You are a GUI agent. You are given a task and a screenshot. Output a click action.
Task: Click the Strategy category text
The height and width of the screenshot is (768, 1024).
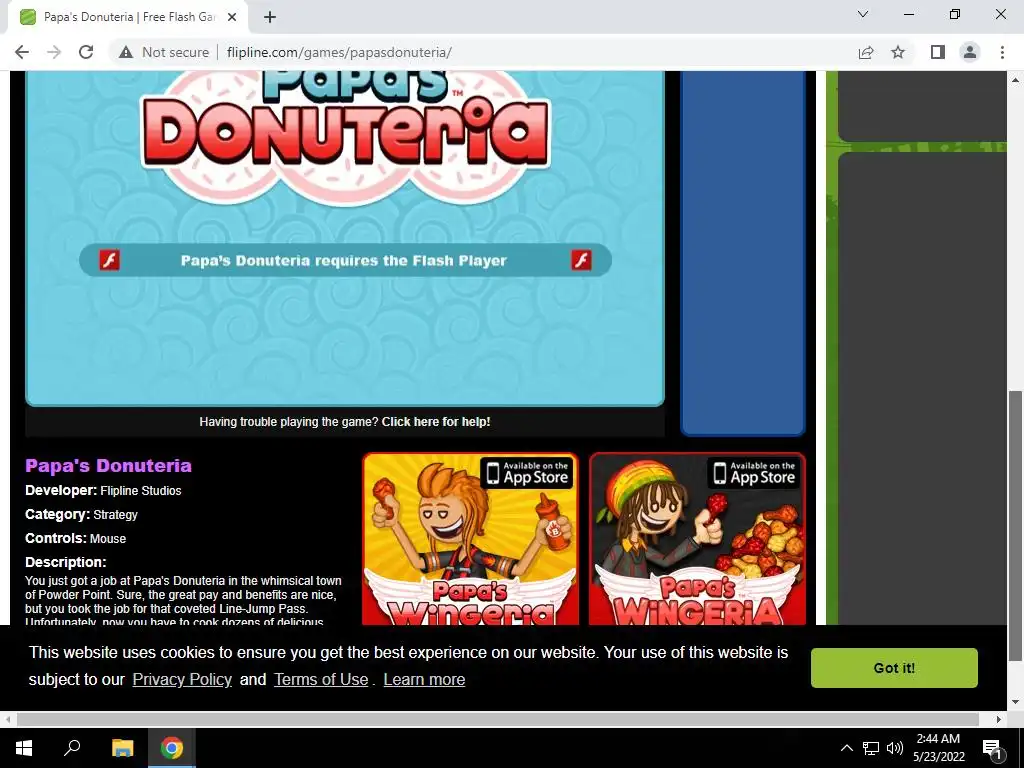(116, 515)
